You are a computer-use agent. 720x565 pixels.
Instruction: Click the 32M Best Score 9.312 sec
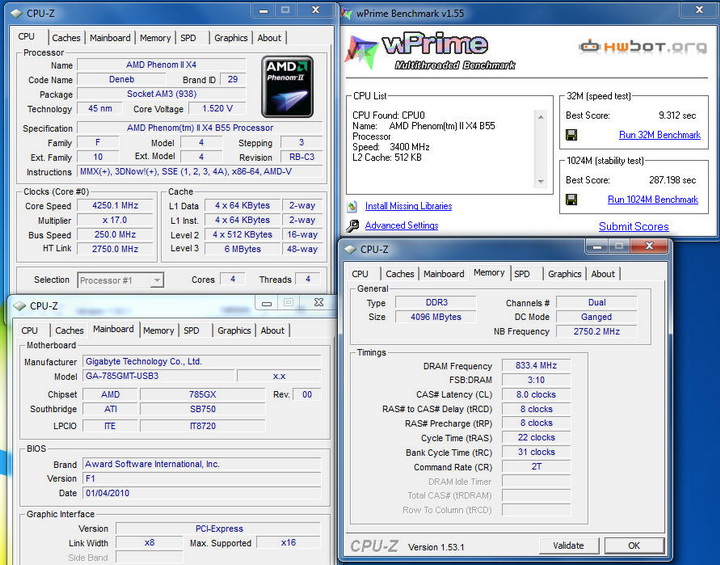(x=677, y=115)
